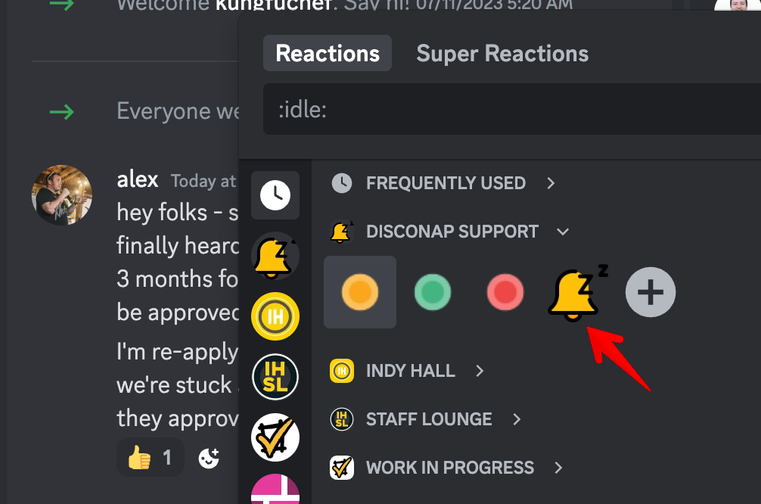Pick the green online circle emoji
The image size is (761, 504).
[432, 292]
